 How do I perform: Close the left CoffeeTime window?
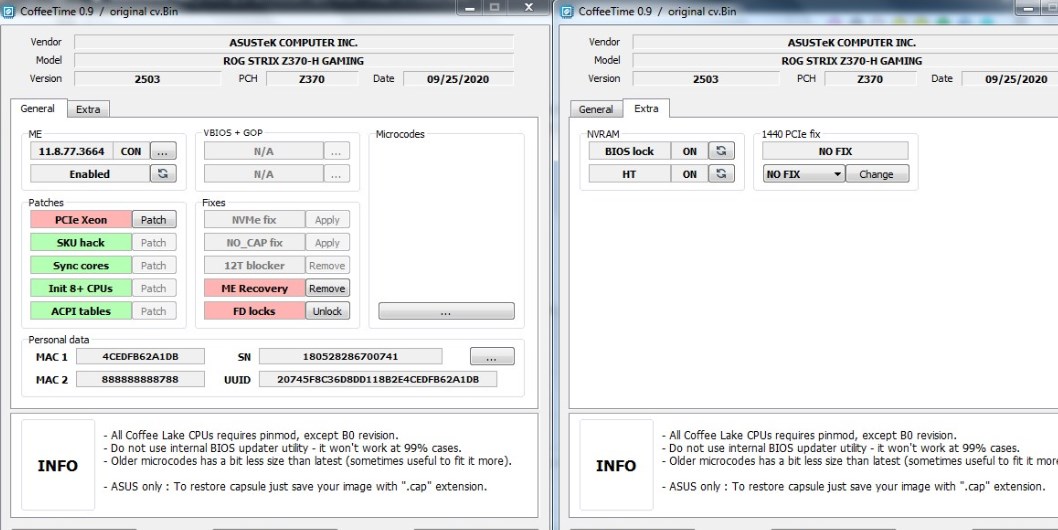(x=529, y=7)
